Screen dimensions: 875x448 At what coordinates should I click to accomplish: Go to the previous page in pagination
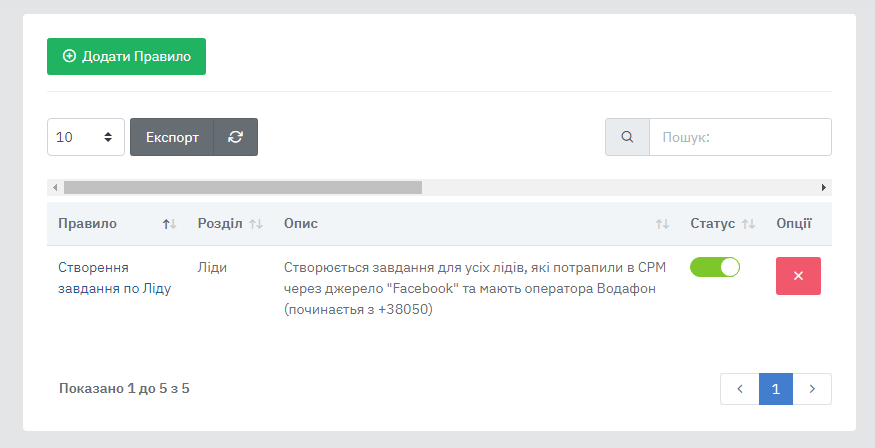click(739, 389)
